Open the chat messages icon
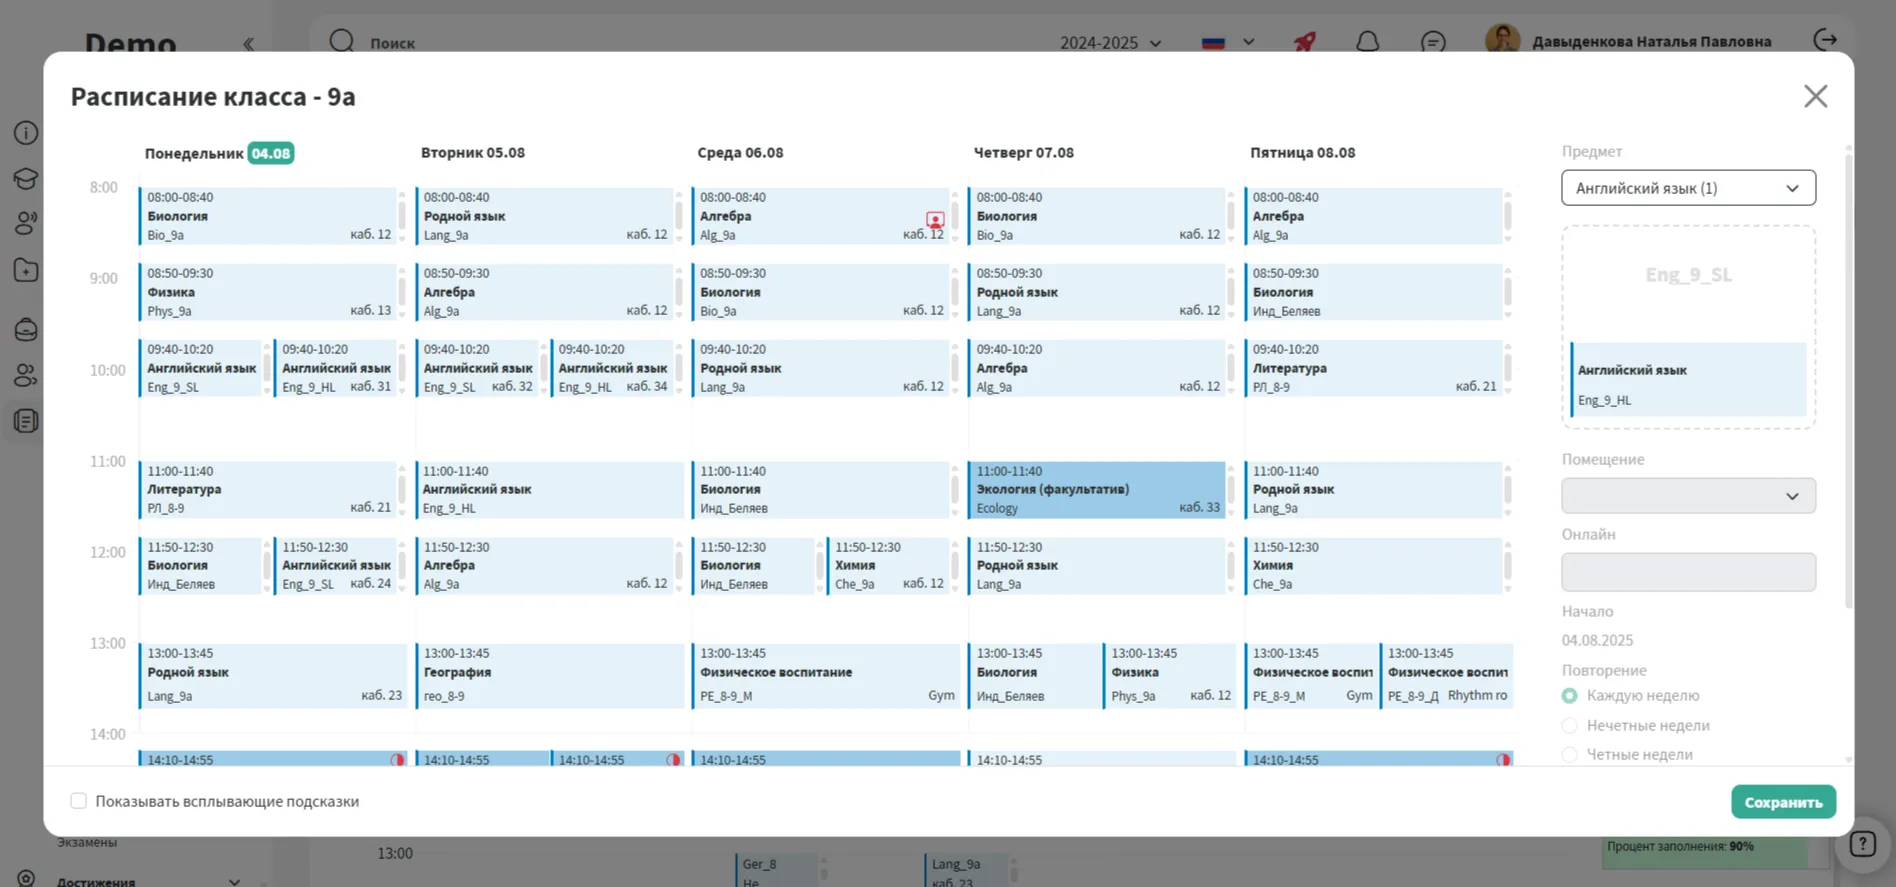This screenshot has height=887, width=1896. (1433, 42)
